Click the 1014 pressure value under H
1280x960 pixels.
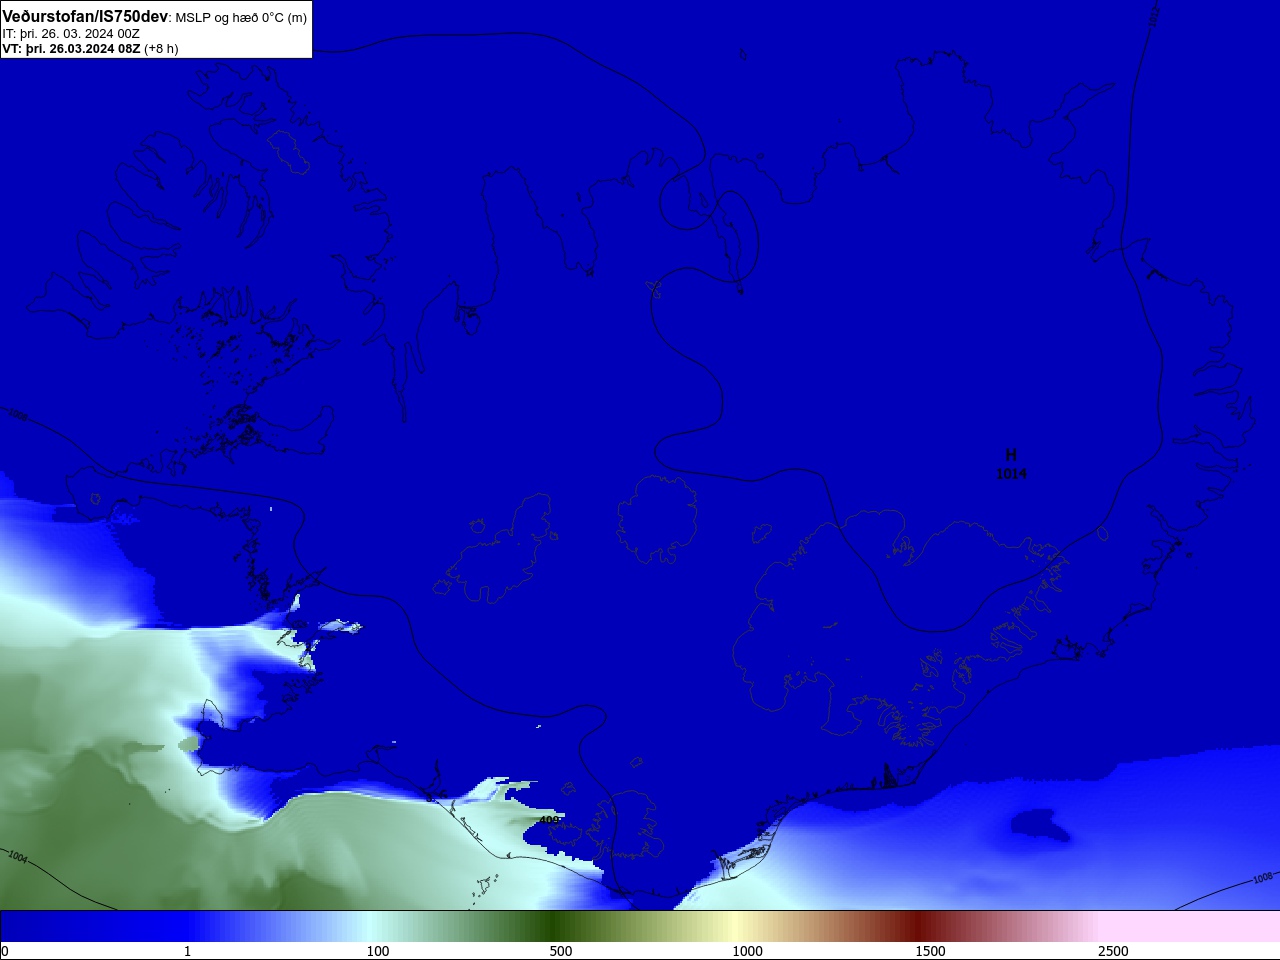tap(1011, 474)
